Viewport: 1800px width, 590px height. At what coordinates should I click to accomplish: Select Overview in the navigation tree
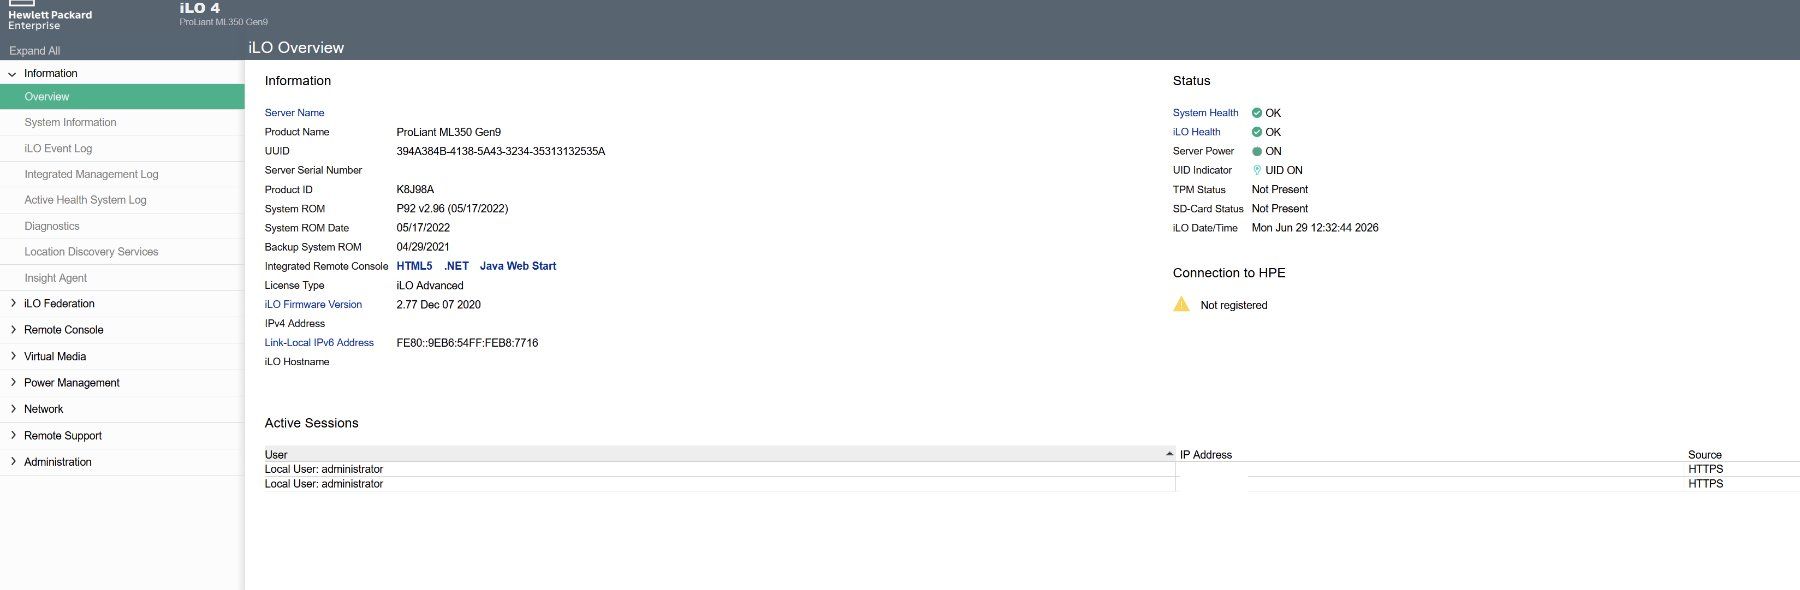point(122,97)
